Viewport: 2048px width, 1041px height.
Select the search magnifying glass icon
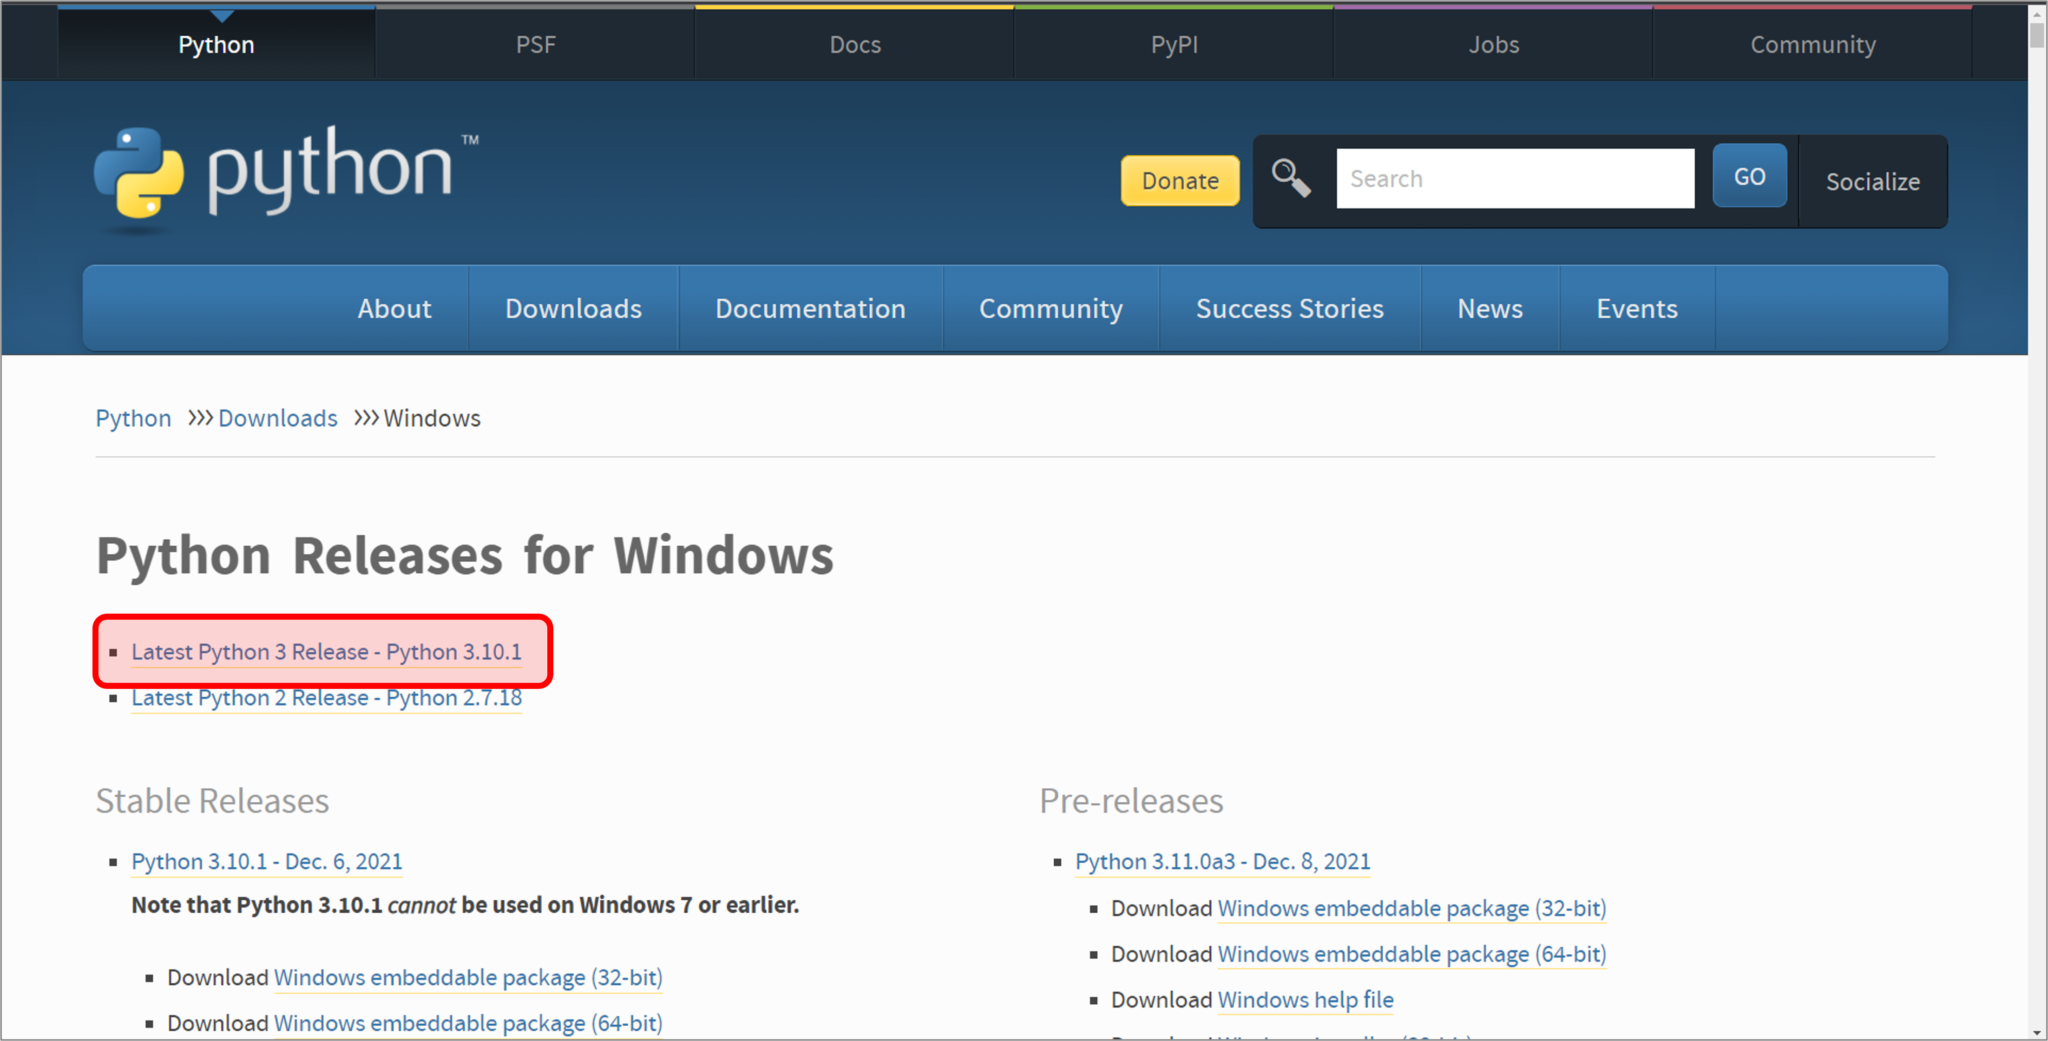pyautogui.click(x=1292, y=176)
